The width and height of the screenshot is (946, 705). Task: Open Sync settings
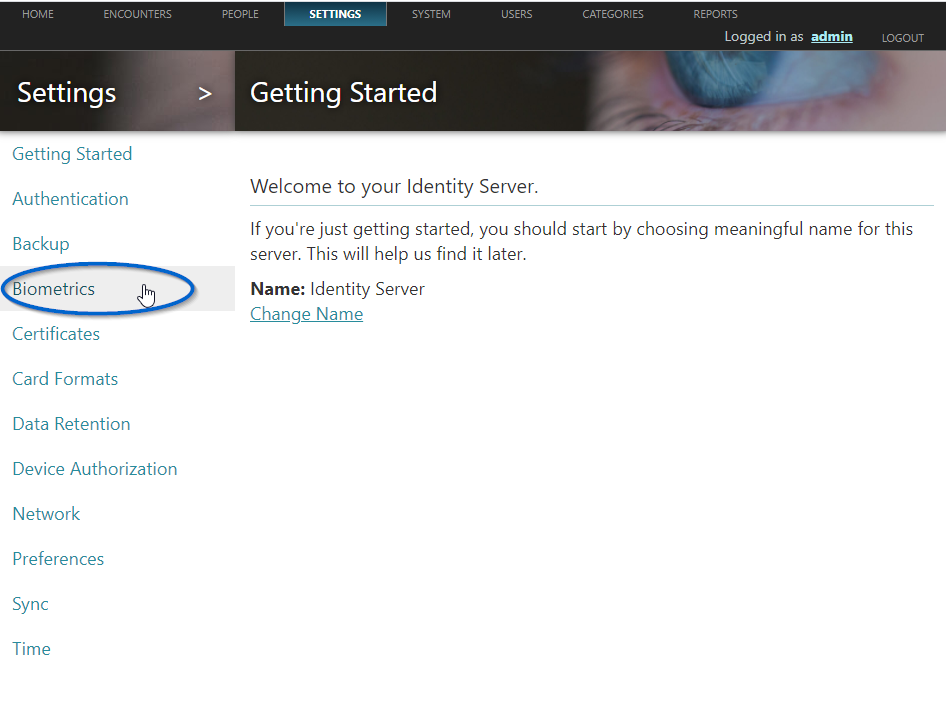point(30,604)
